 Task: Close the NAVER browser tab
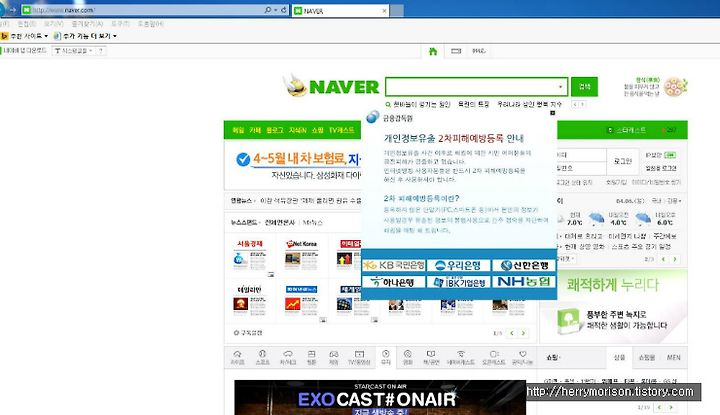click(384, 11)
